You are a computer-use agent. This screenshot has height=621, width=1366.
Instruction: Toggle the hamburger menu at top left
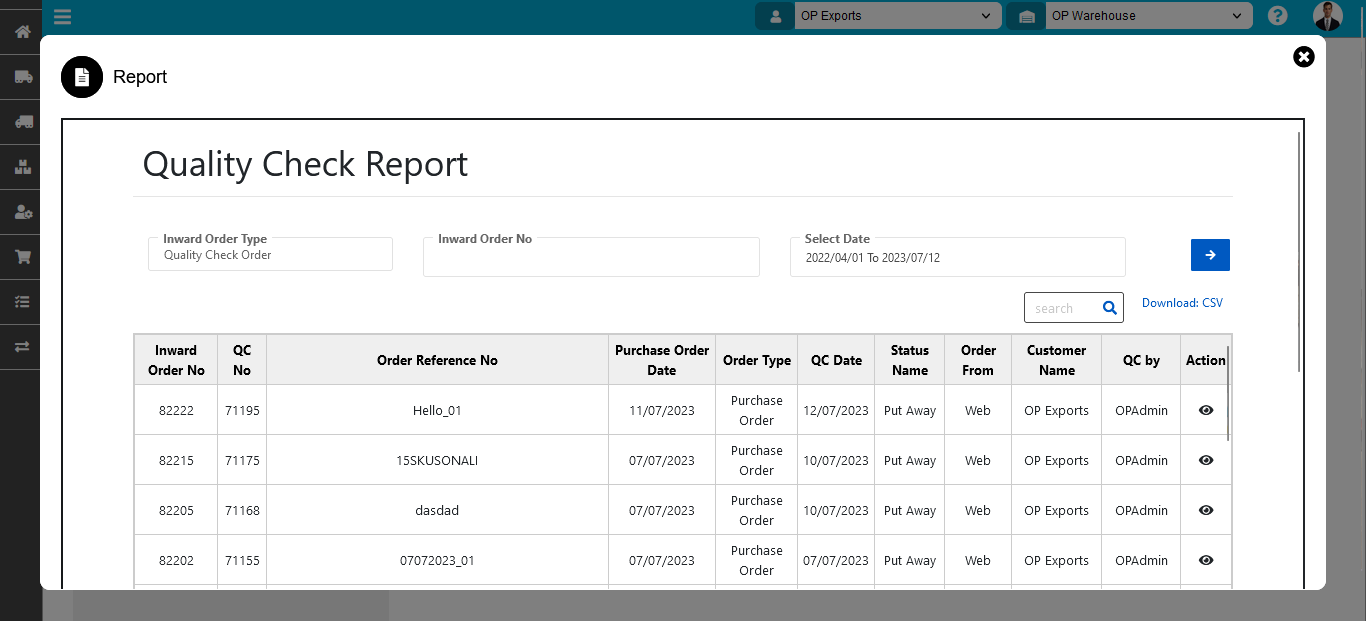tap(62, 16)
